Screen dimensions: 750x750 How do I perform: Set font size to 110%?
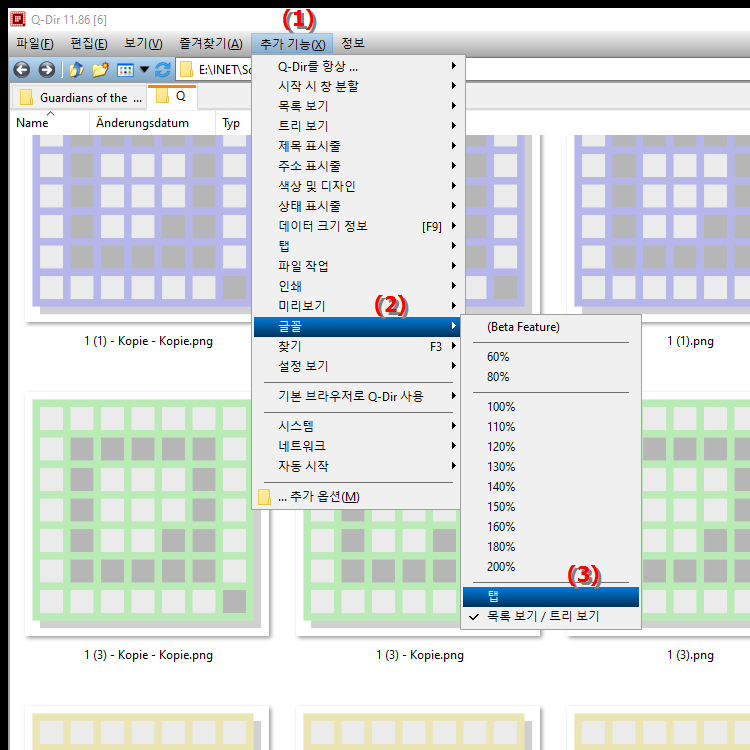(551, 427)
